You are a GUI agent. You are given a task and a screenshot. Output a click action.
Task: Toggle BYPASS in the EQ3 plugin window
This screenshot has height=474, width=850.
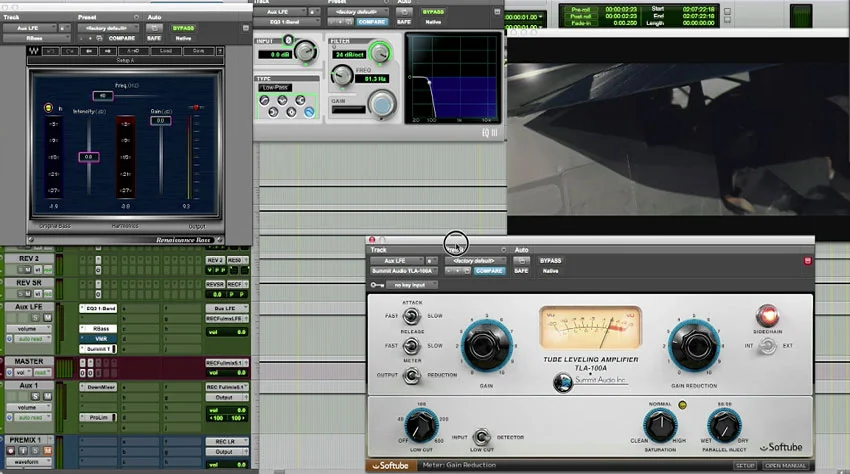[433, 12]
